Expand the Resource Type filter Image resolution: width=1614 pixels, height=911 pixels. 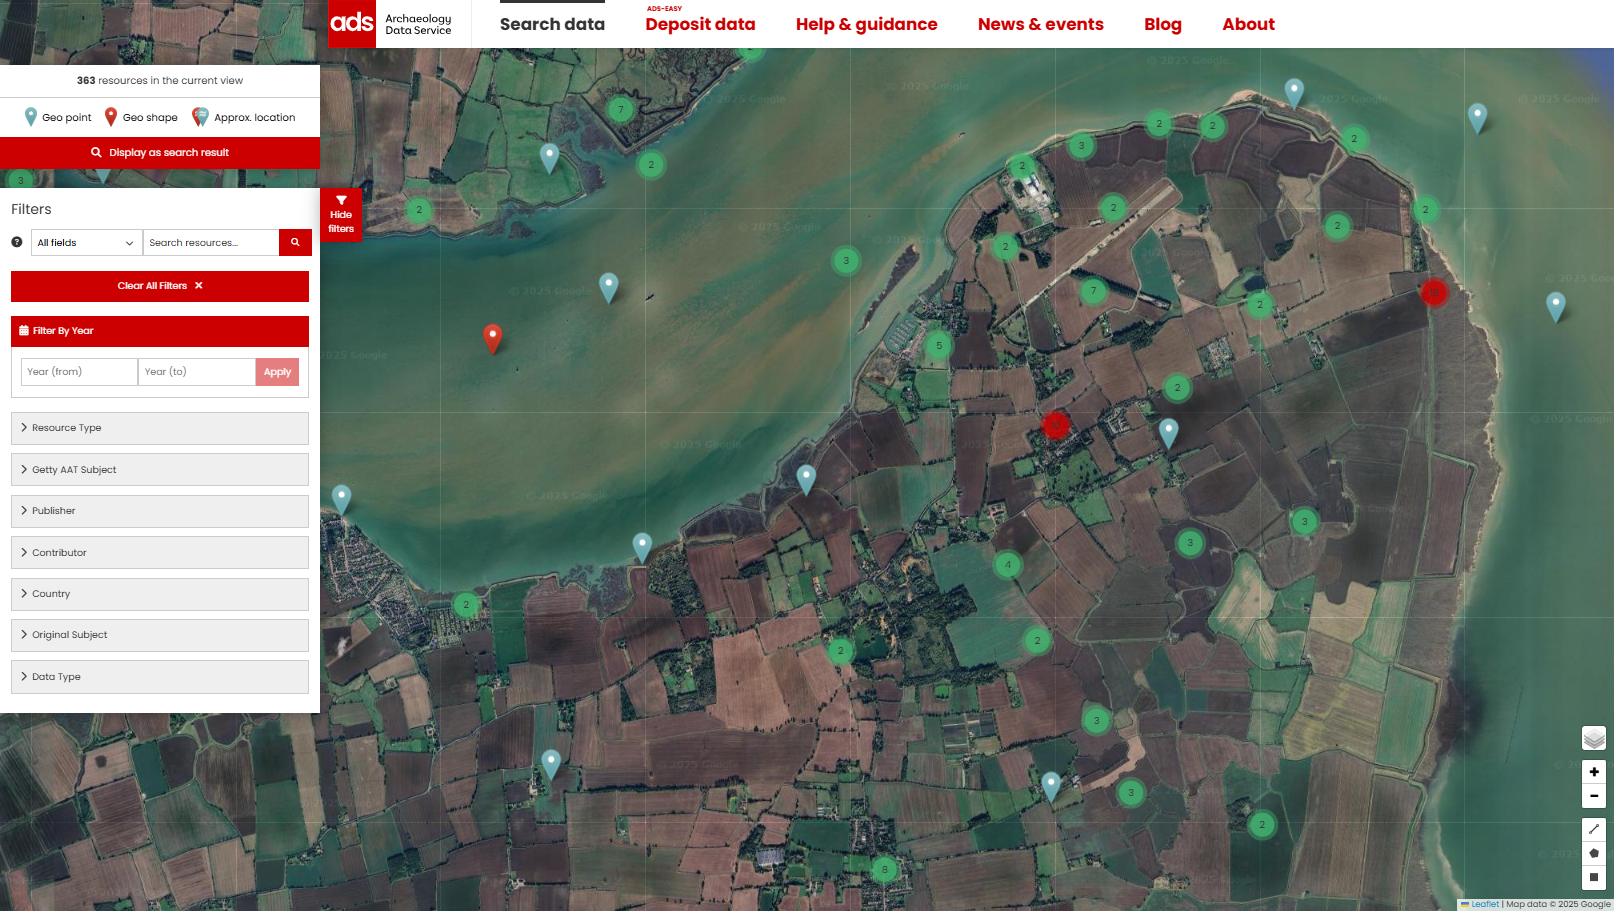(x=160, y=428)
